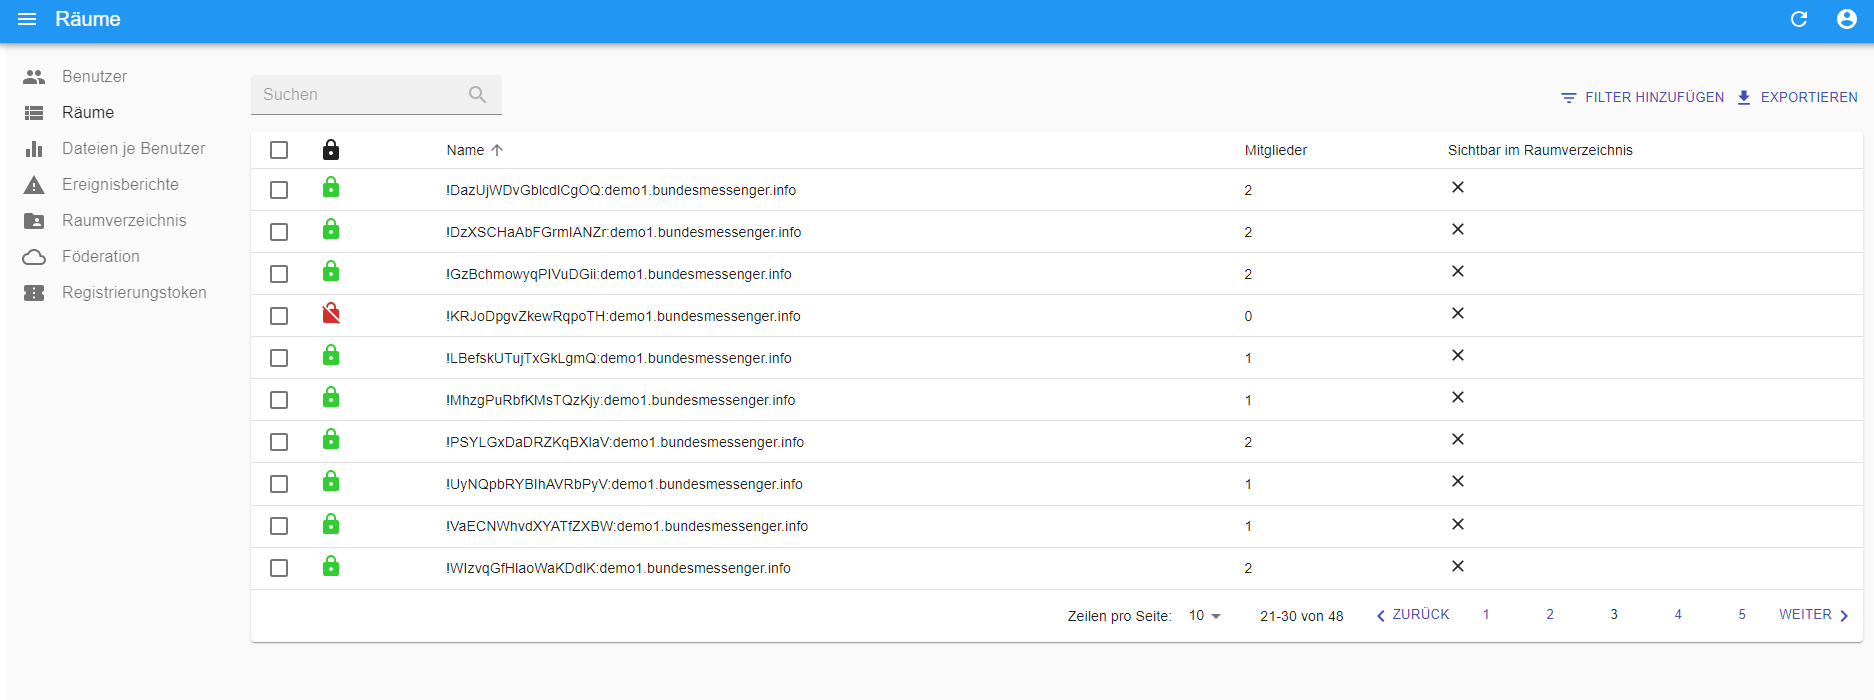The width and height of the screenshot is (1874, 700).
Task: Click the Sichtbar im Raumverzeichnis column header
Action: 1540,150
